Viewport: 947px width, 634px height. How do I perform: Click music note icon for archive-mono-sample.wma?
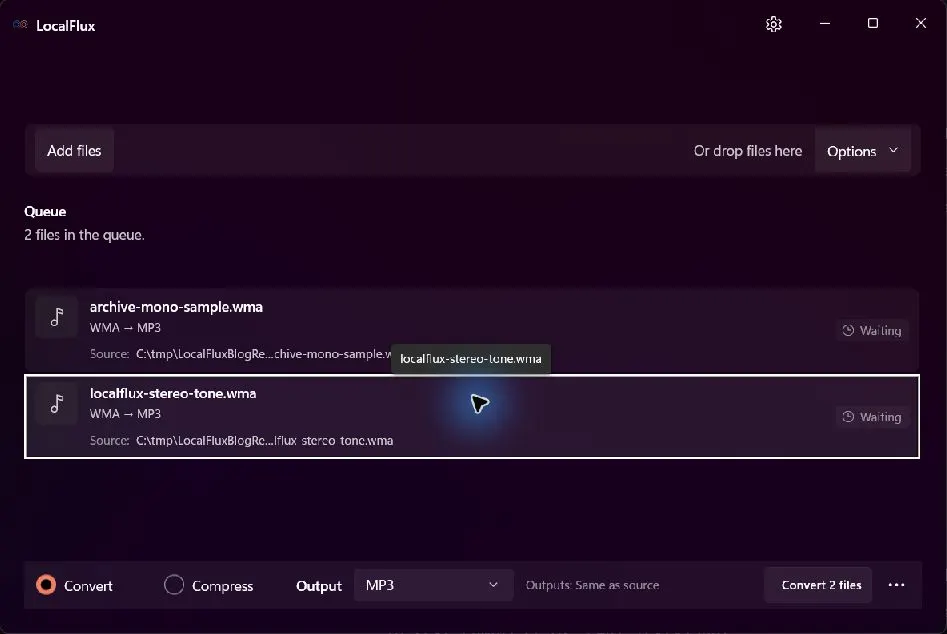coord(57,317)
